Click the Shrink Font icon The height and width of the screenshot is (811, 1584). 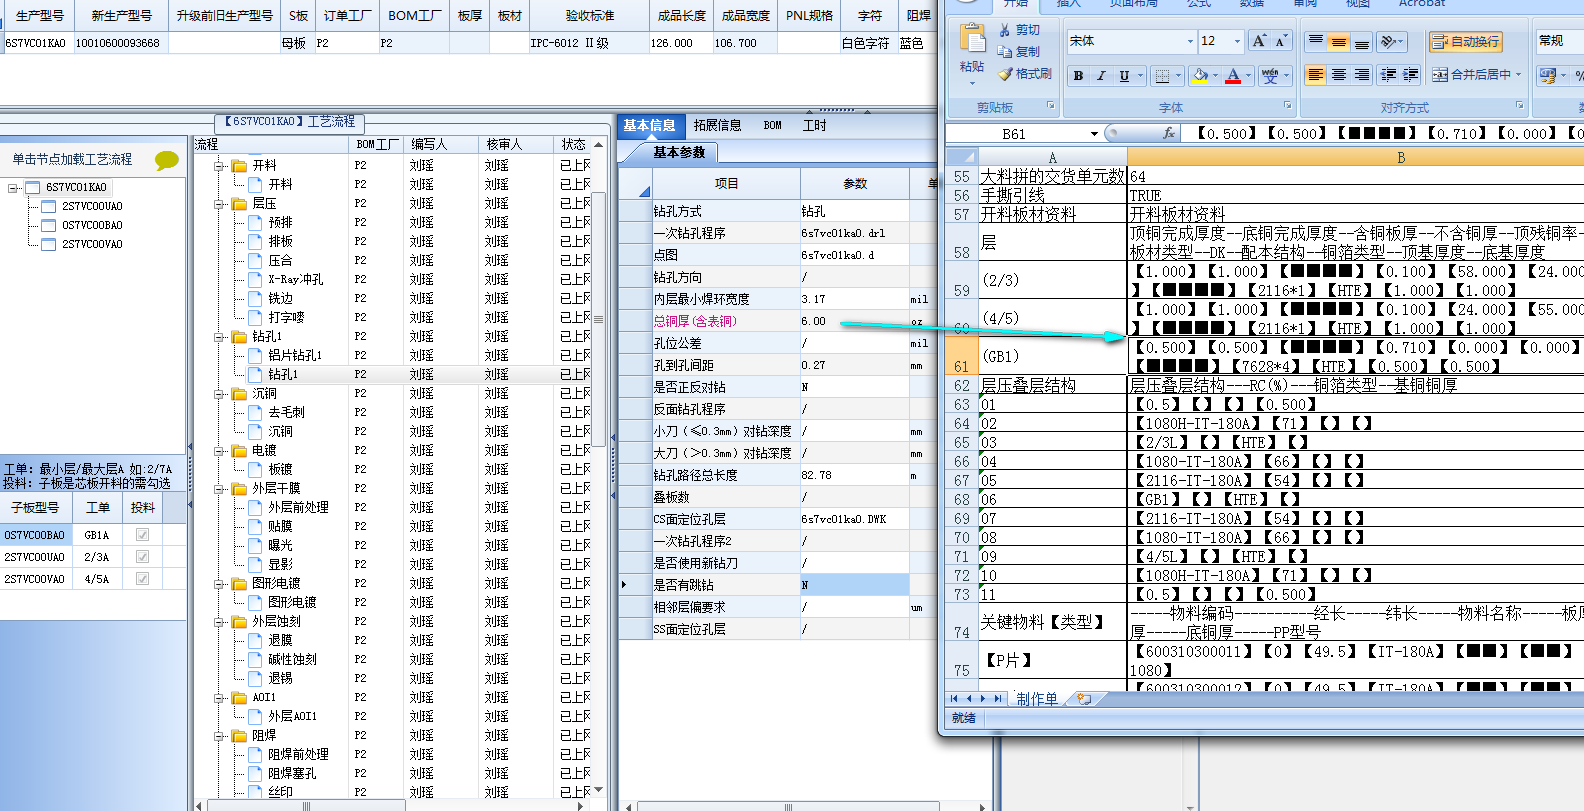click(x=1281, y=41)
